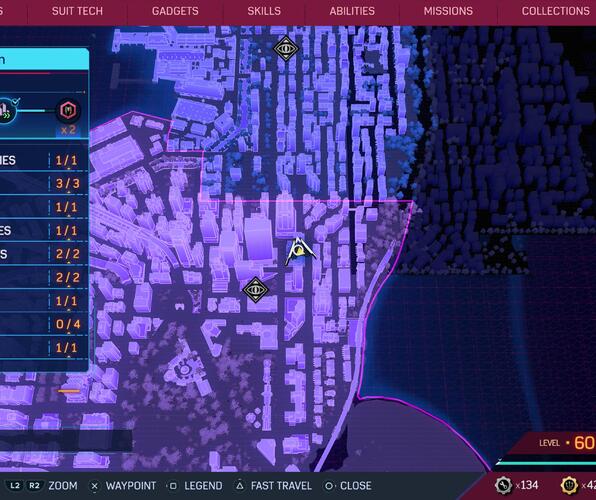
Task: Go to the Abilities tab
Action: tap(352, 11)
